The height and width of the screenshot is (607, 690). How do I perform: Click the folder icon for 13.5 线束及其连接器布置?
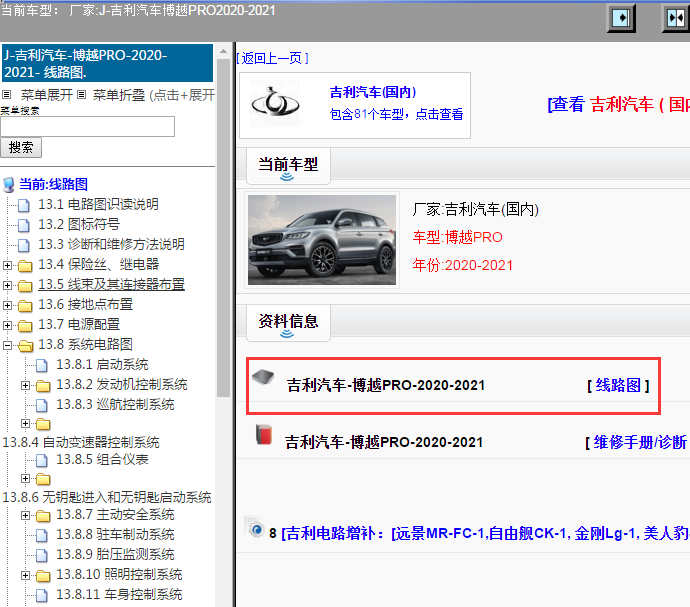click(x=25, y=286)
